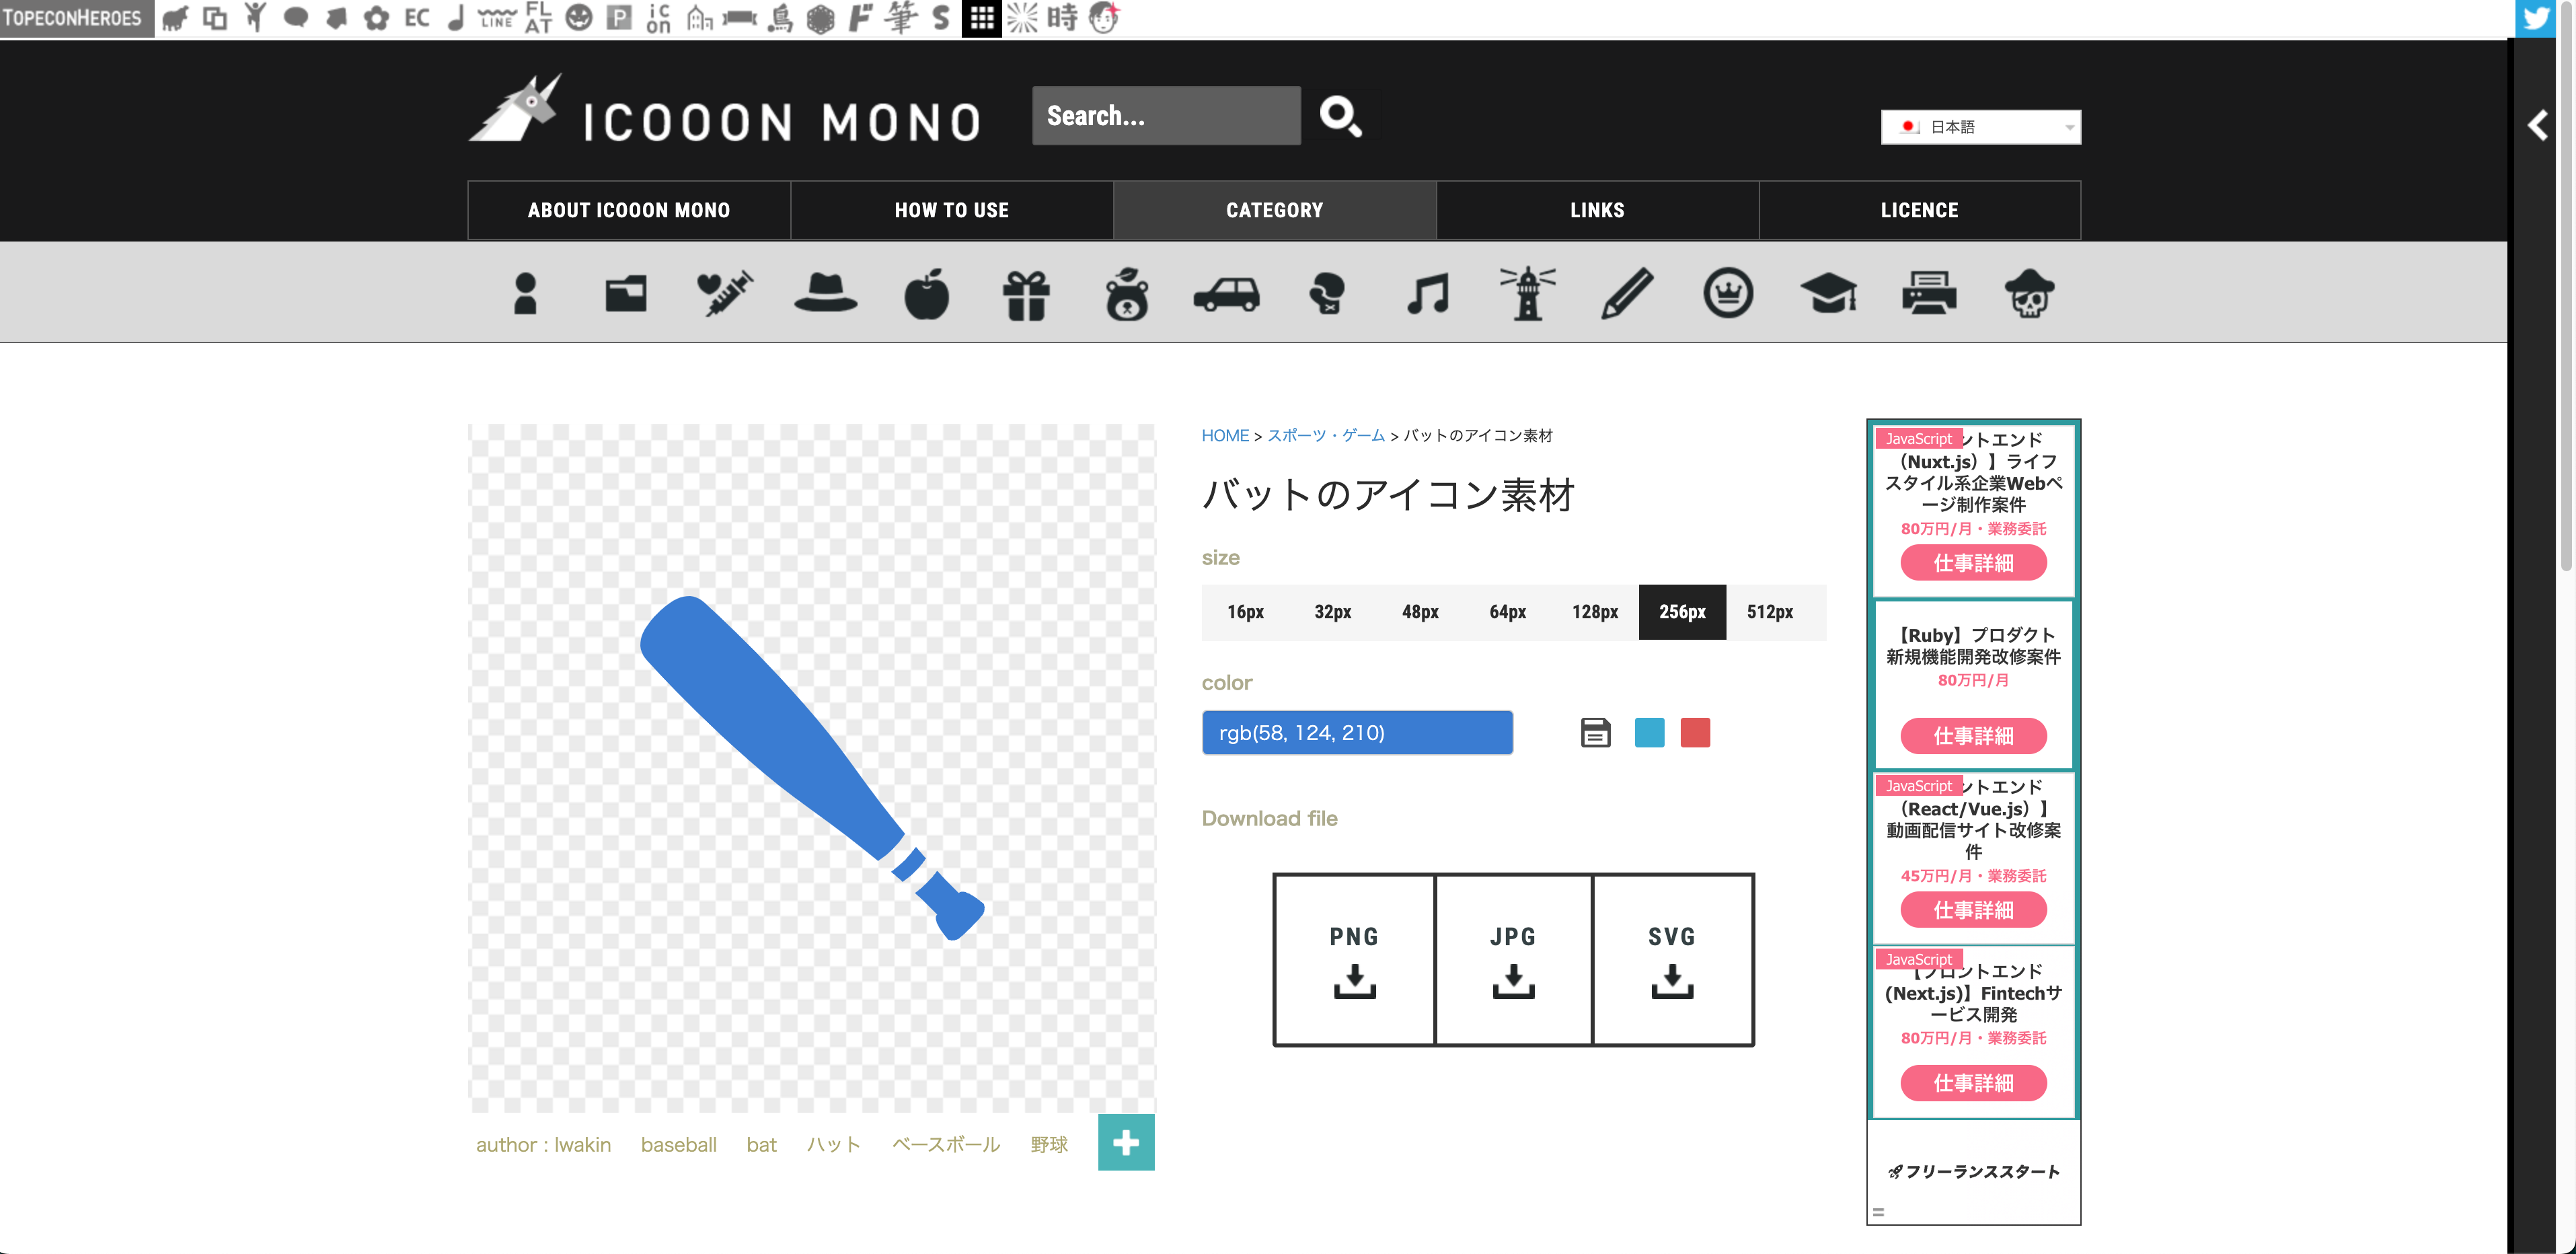Expand tags with the plus button
Screen dimensions: 2576x1254
click(x=1126, y=1142)
